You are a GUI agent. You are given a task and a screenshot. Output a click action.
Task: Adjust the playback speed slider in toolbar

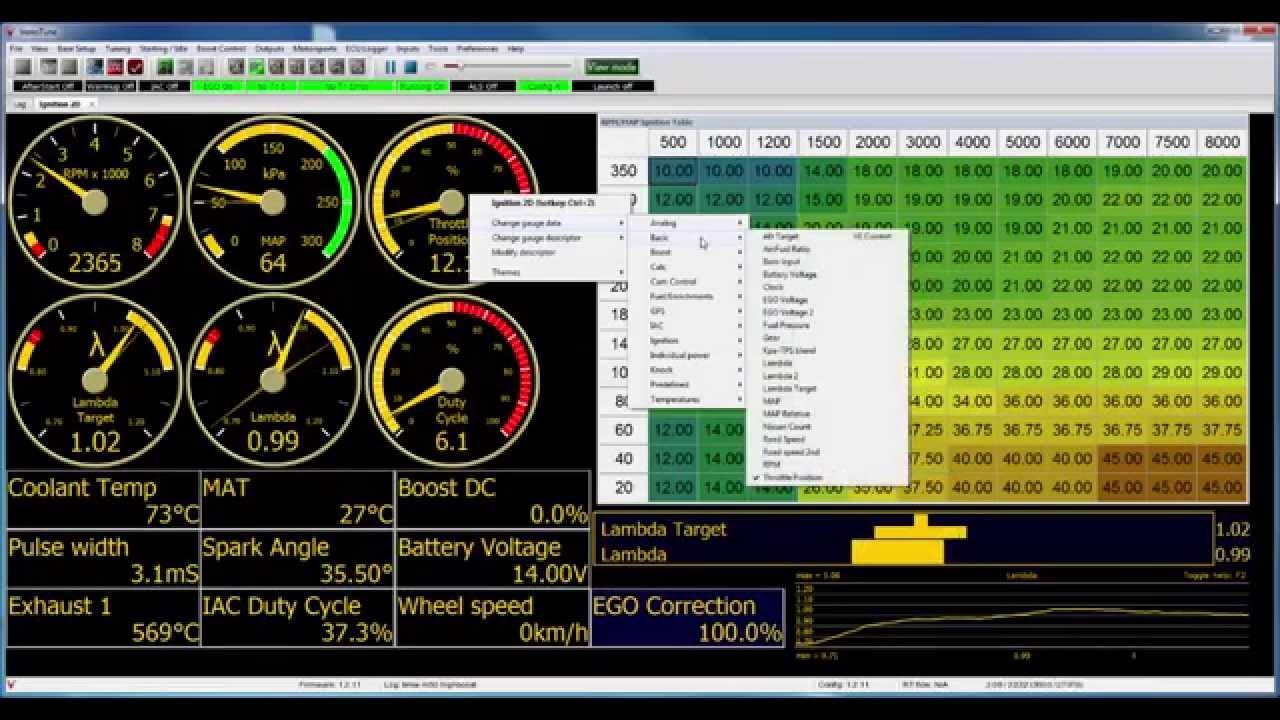(x=510, y=67)
